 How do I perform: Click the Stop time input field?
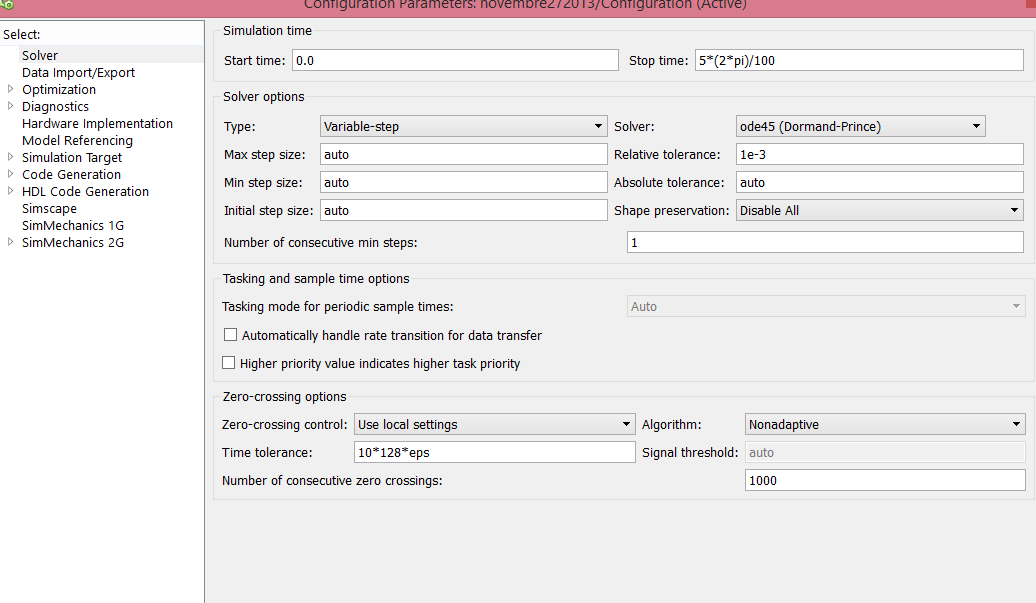tap(858, 61)
